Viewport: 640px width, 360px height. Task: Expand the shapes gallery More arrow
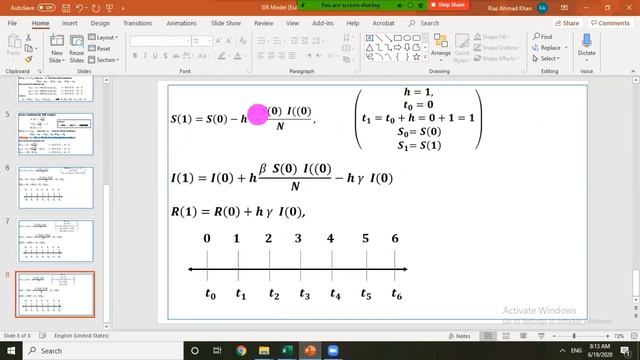pyautogui.click(x=425, y=58)
